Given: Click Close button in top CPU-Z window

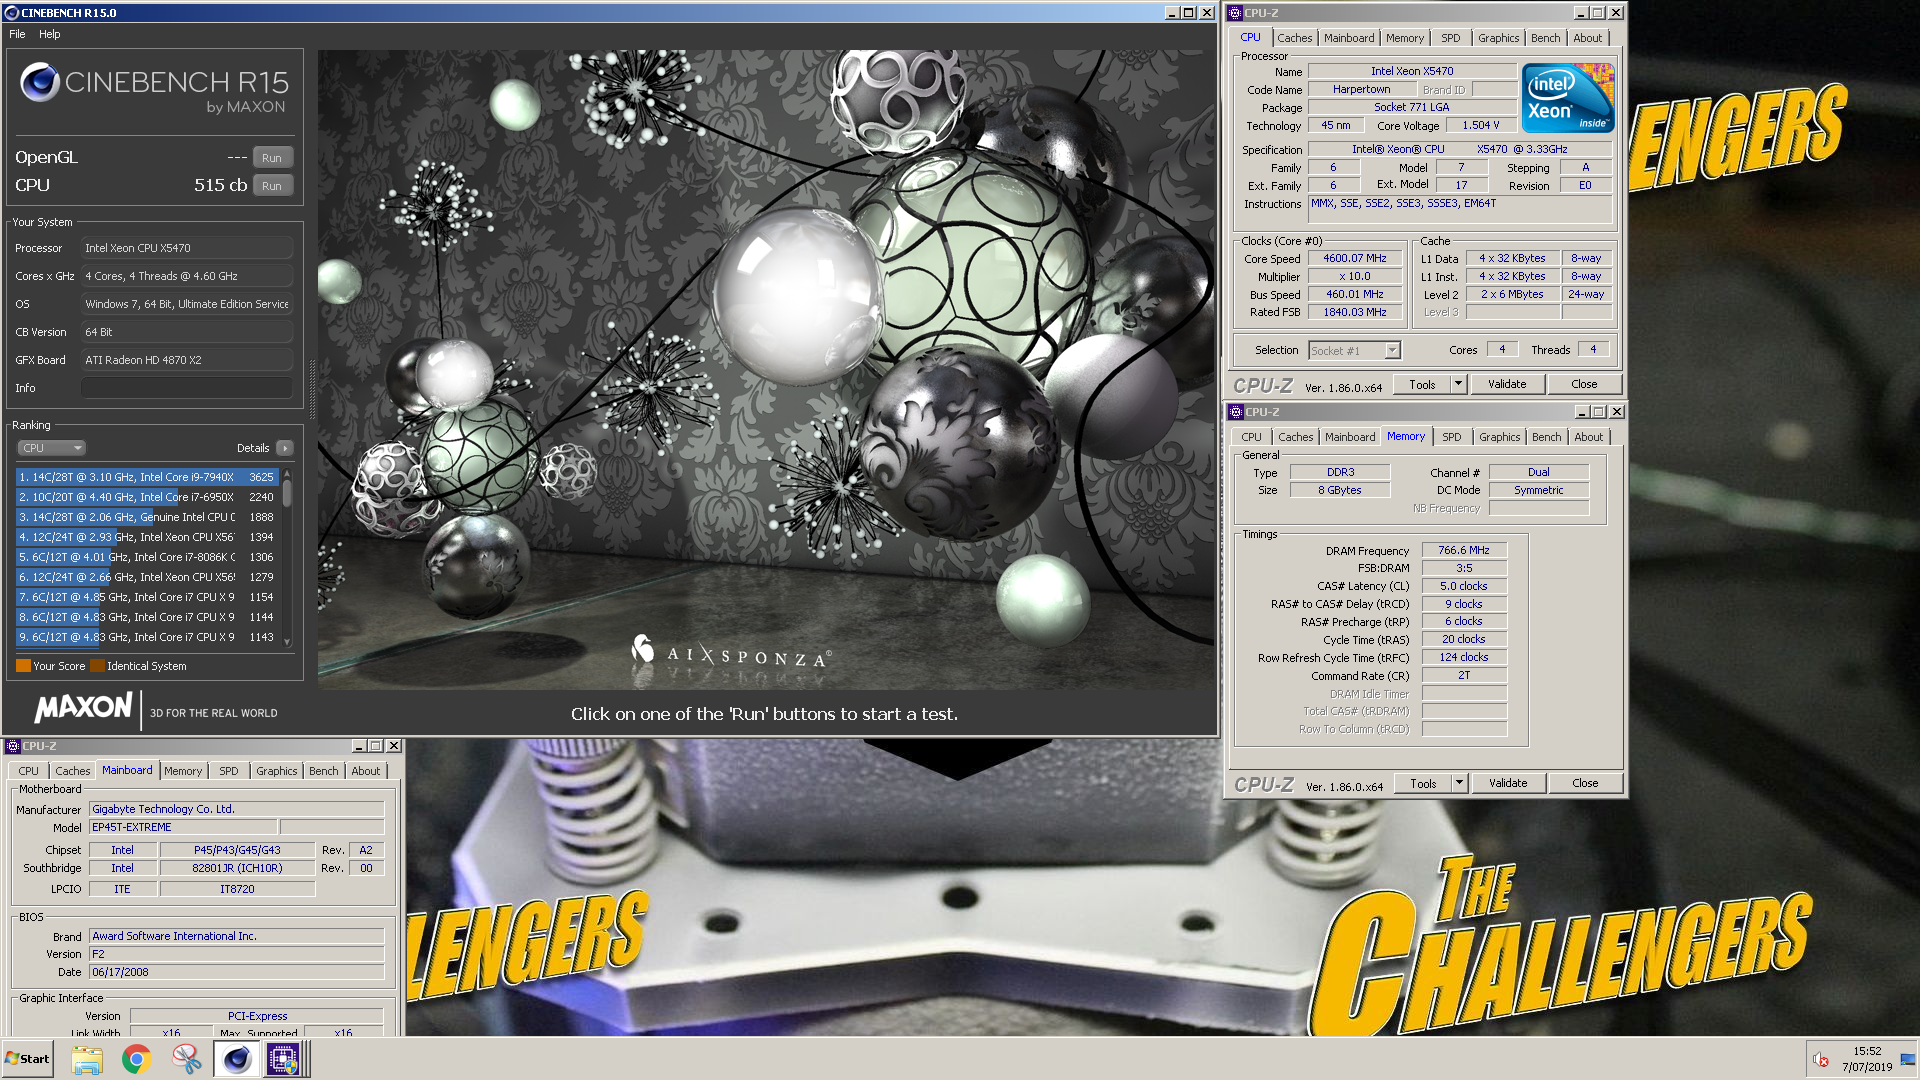Looking at the screenshot, I should (1584, 384).
